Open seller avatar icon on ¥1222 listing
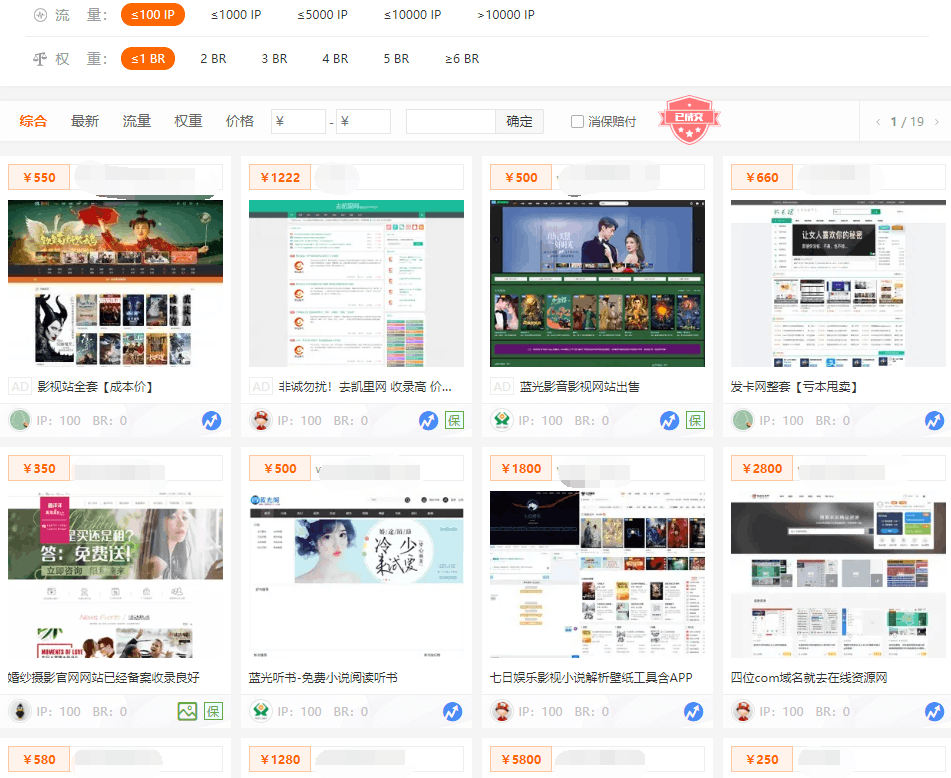The image size is (951, 778). (262, 420)
